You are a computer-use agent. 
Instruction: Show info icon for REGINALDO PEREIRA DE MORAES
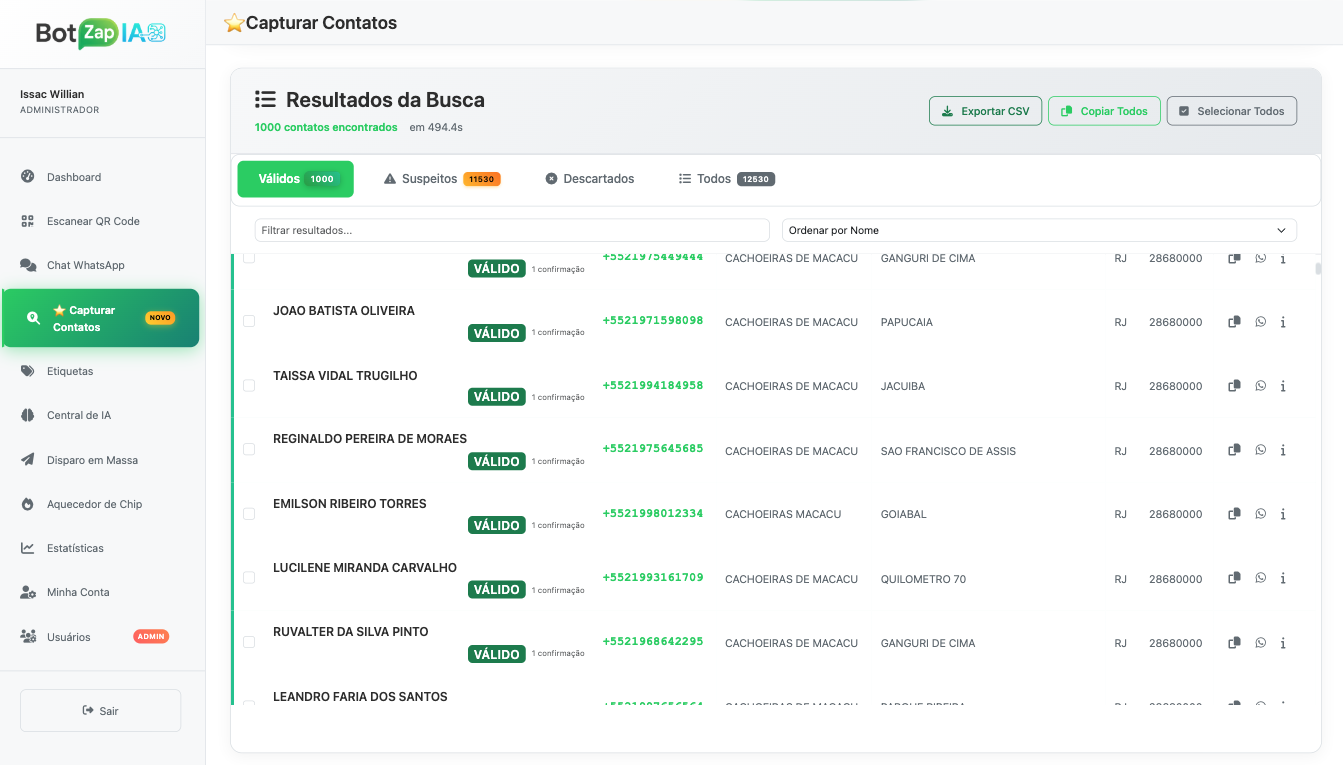coord(1283,450)
